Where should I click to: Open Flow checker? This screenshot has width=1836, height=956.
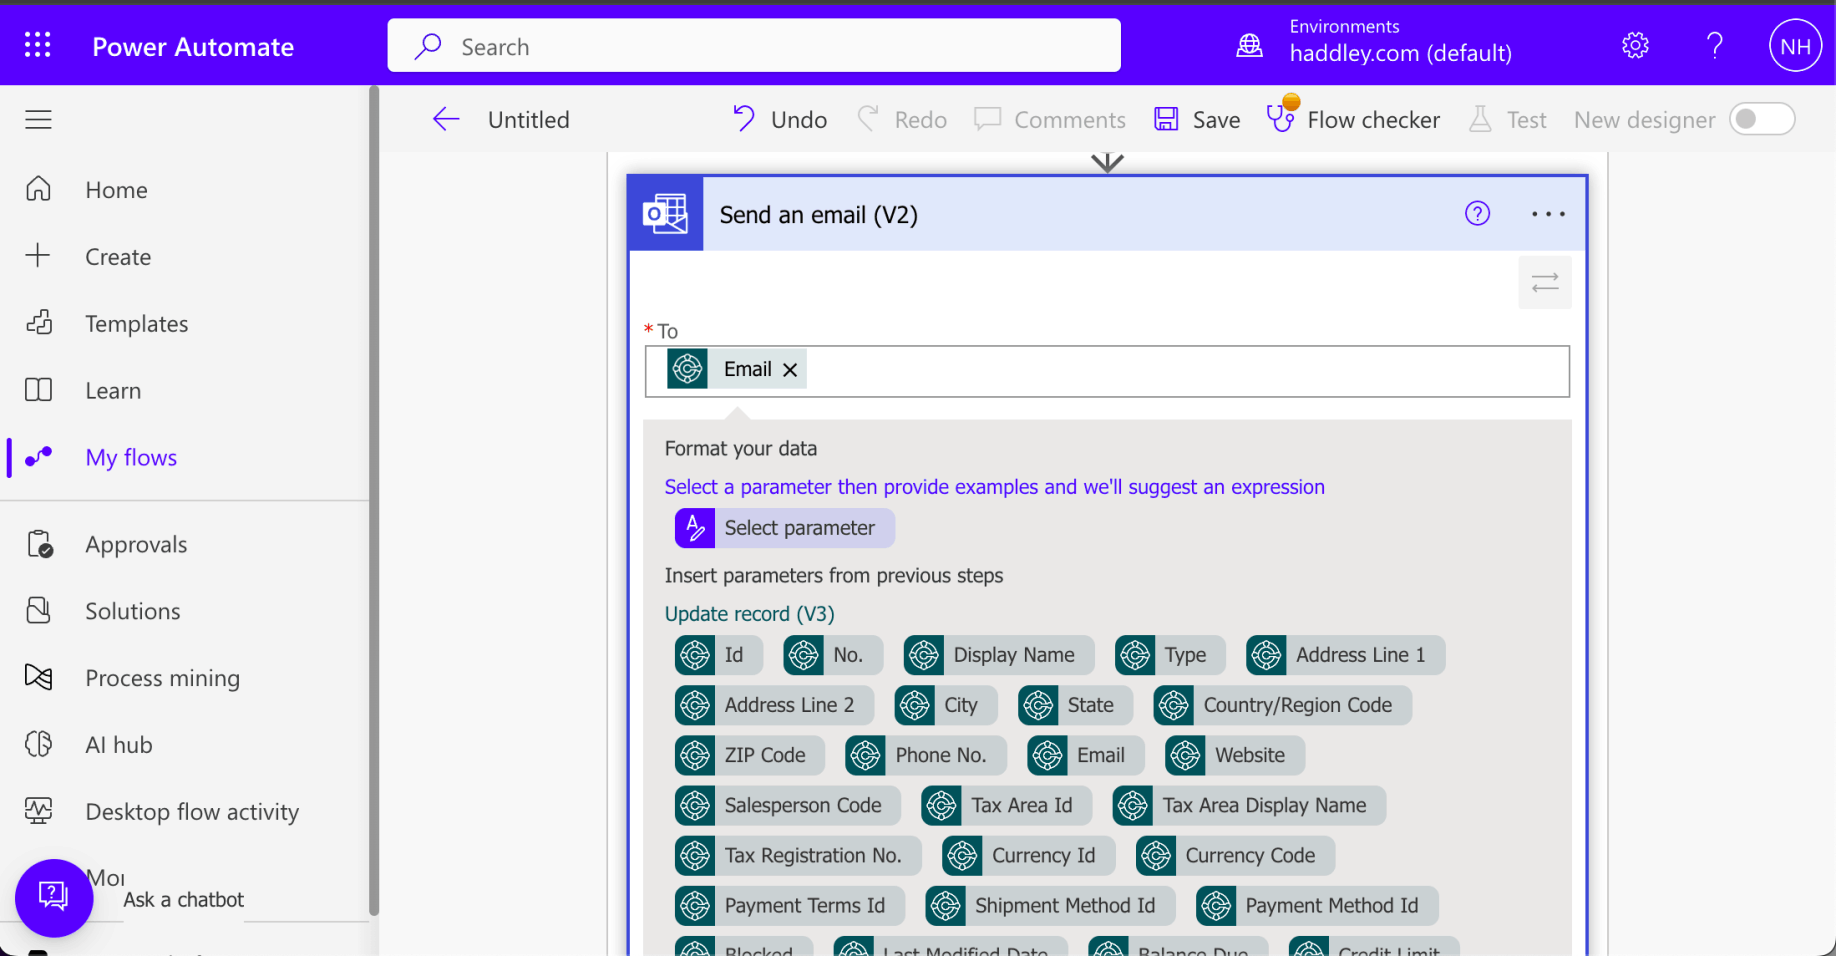pos(1354,120)
